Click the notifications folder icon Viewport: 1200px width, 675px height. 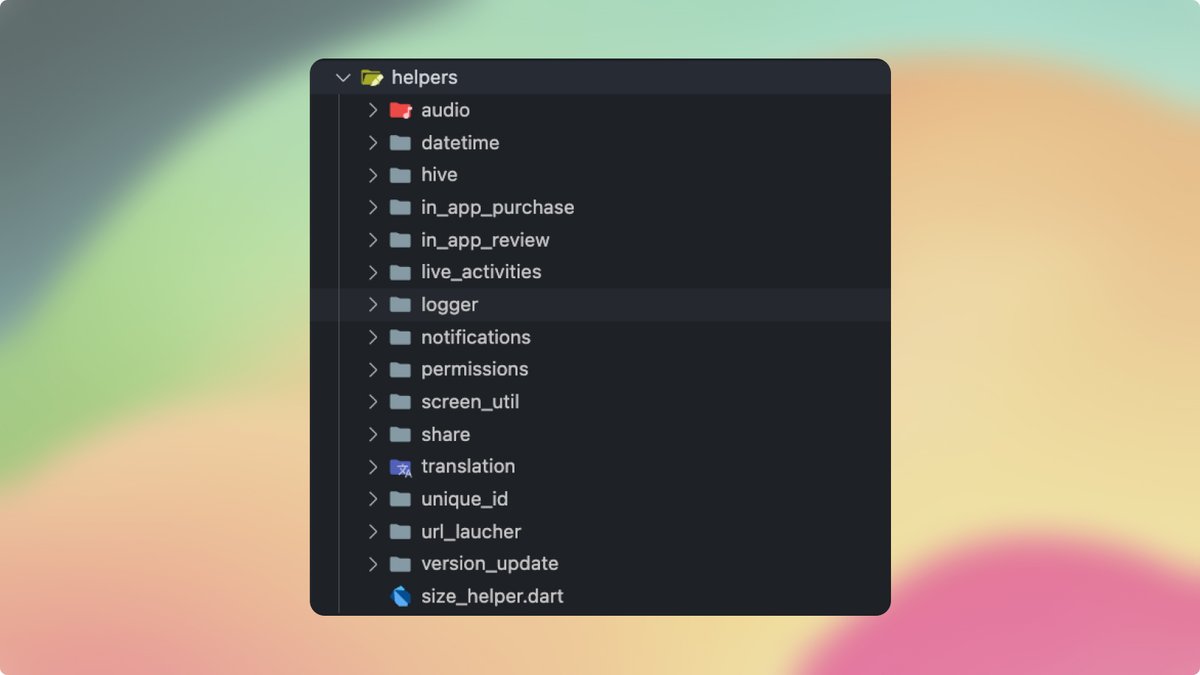[x=400, y=337]
